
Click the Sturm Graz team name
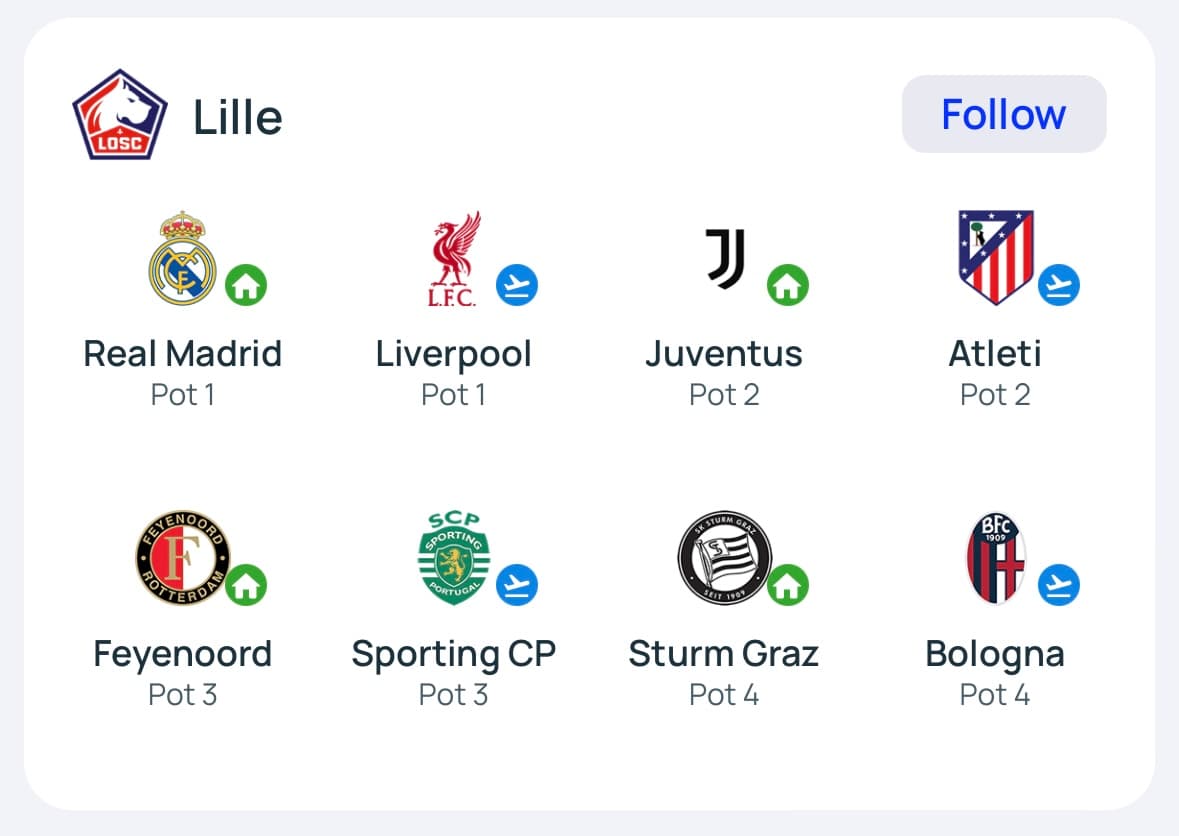724,654
